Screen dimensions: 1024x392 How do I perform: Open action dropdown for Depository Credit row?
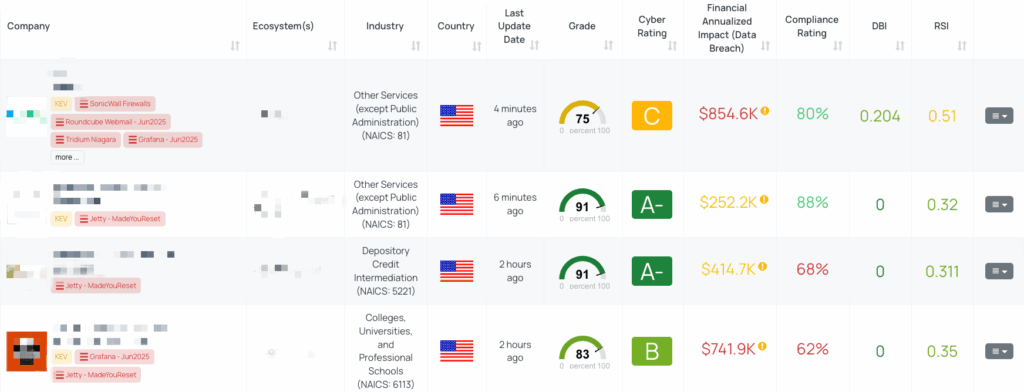pyautogui.click(x=999, y=270)
